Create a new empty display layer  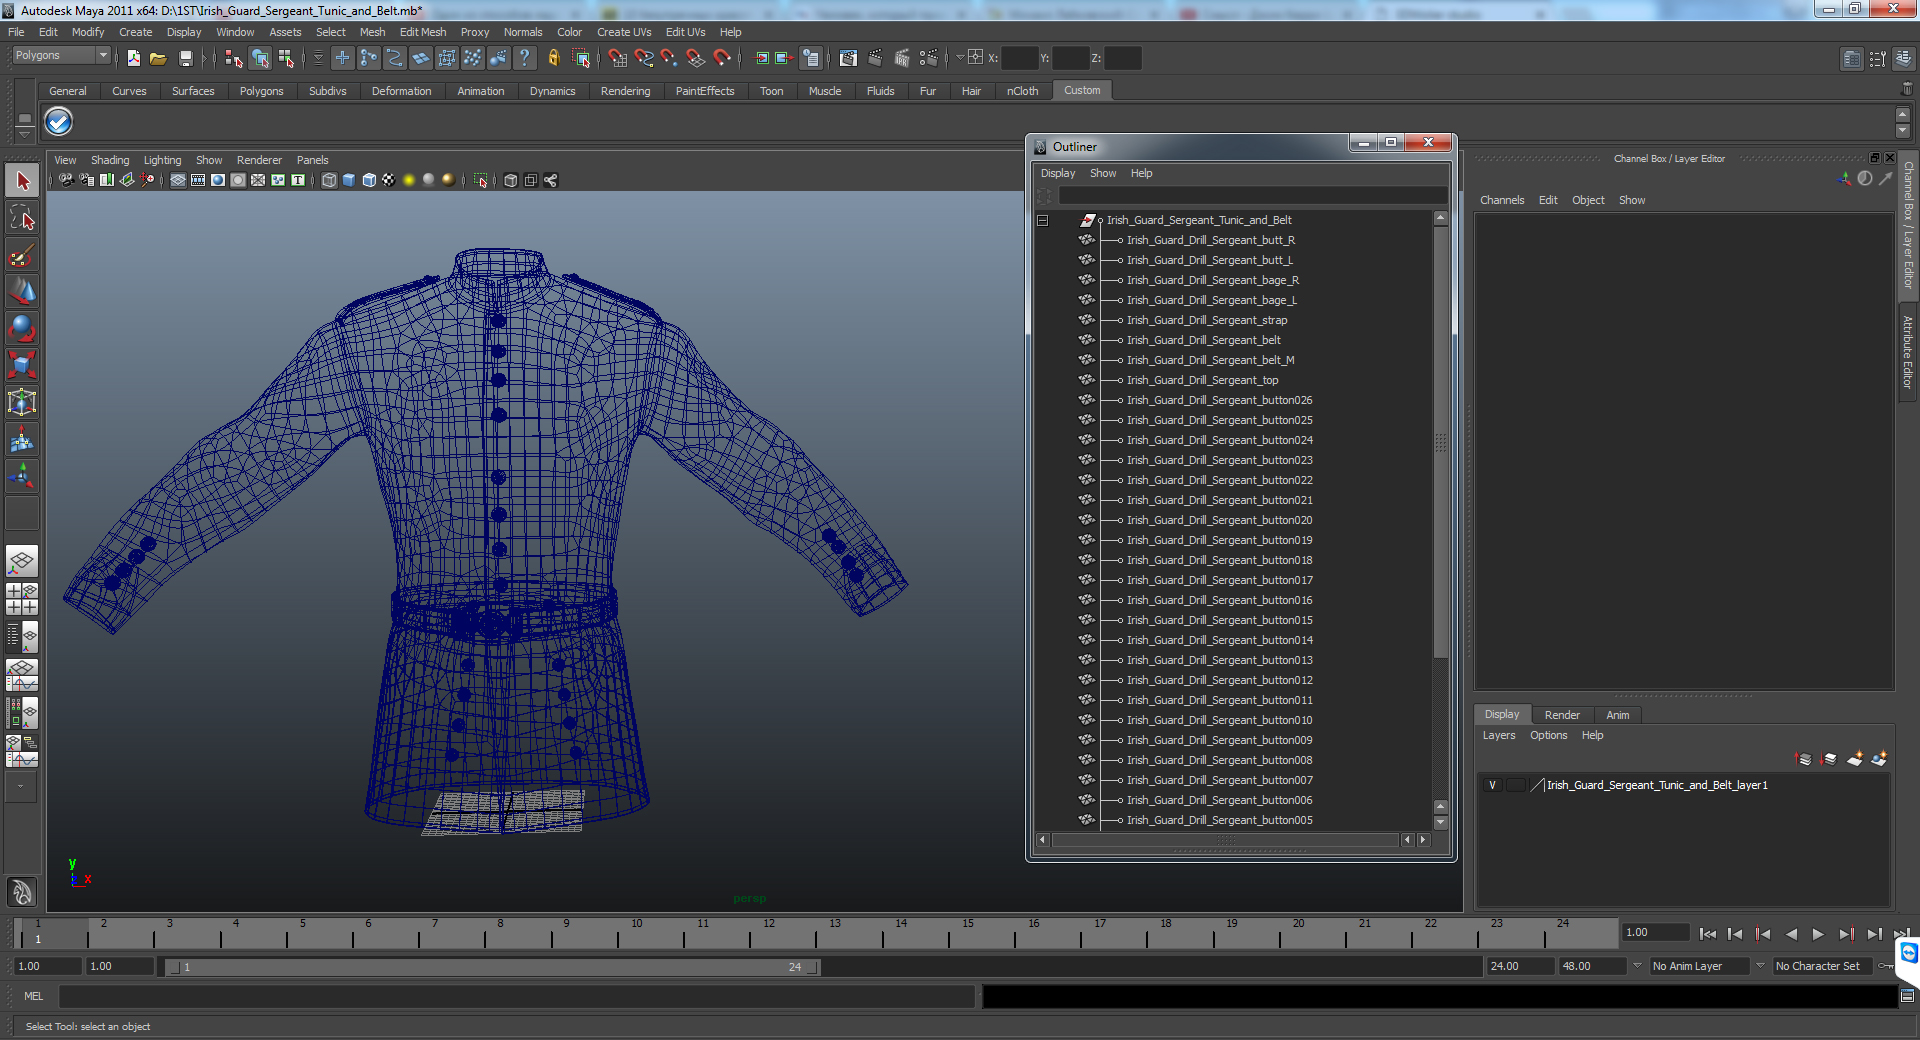pos(1854,760)
